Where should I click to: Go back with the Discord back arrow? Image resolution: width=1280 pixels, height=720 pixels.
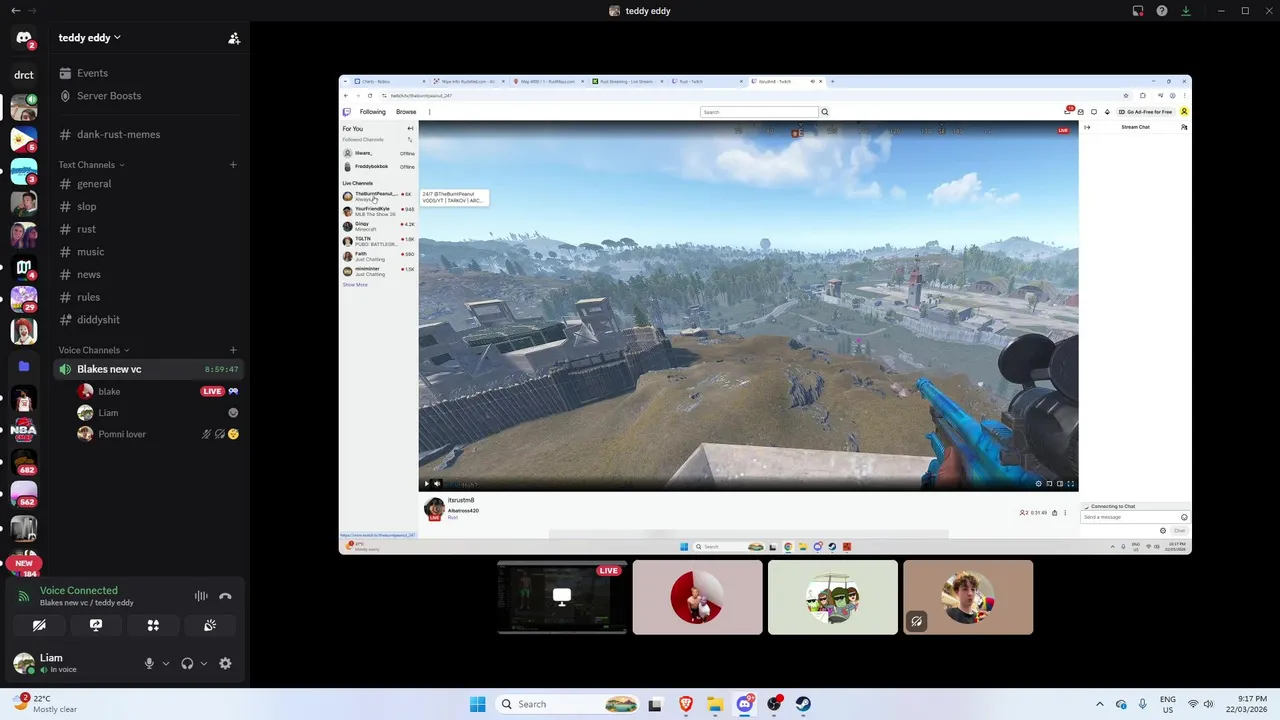[15, 11]
